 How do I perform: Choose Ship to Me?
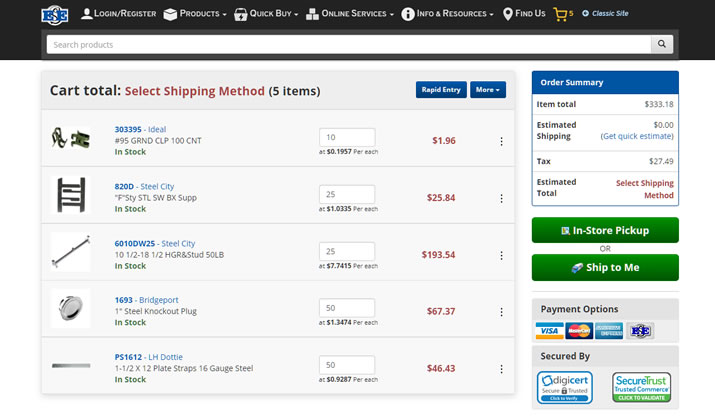605,268
